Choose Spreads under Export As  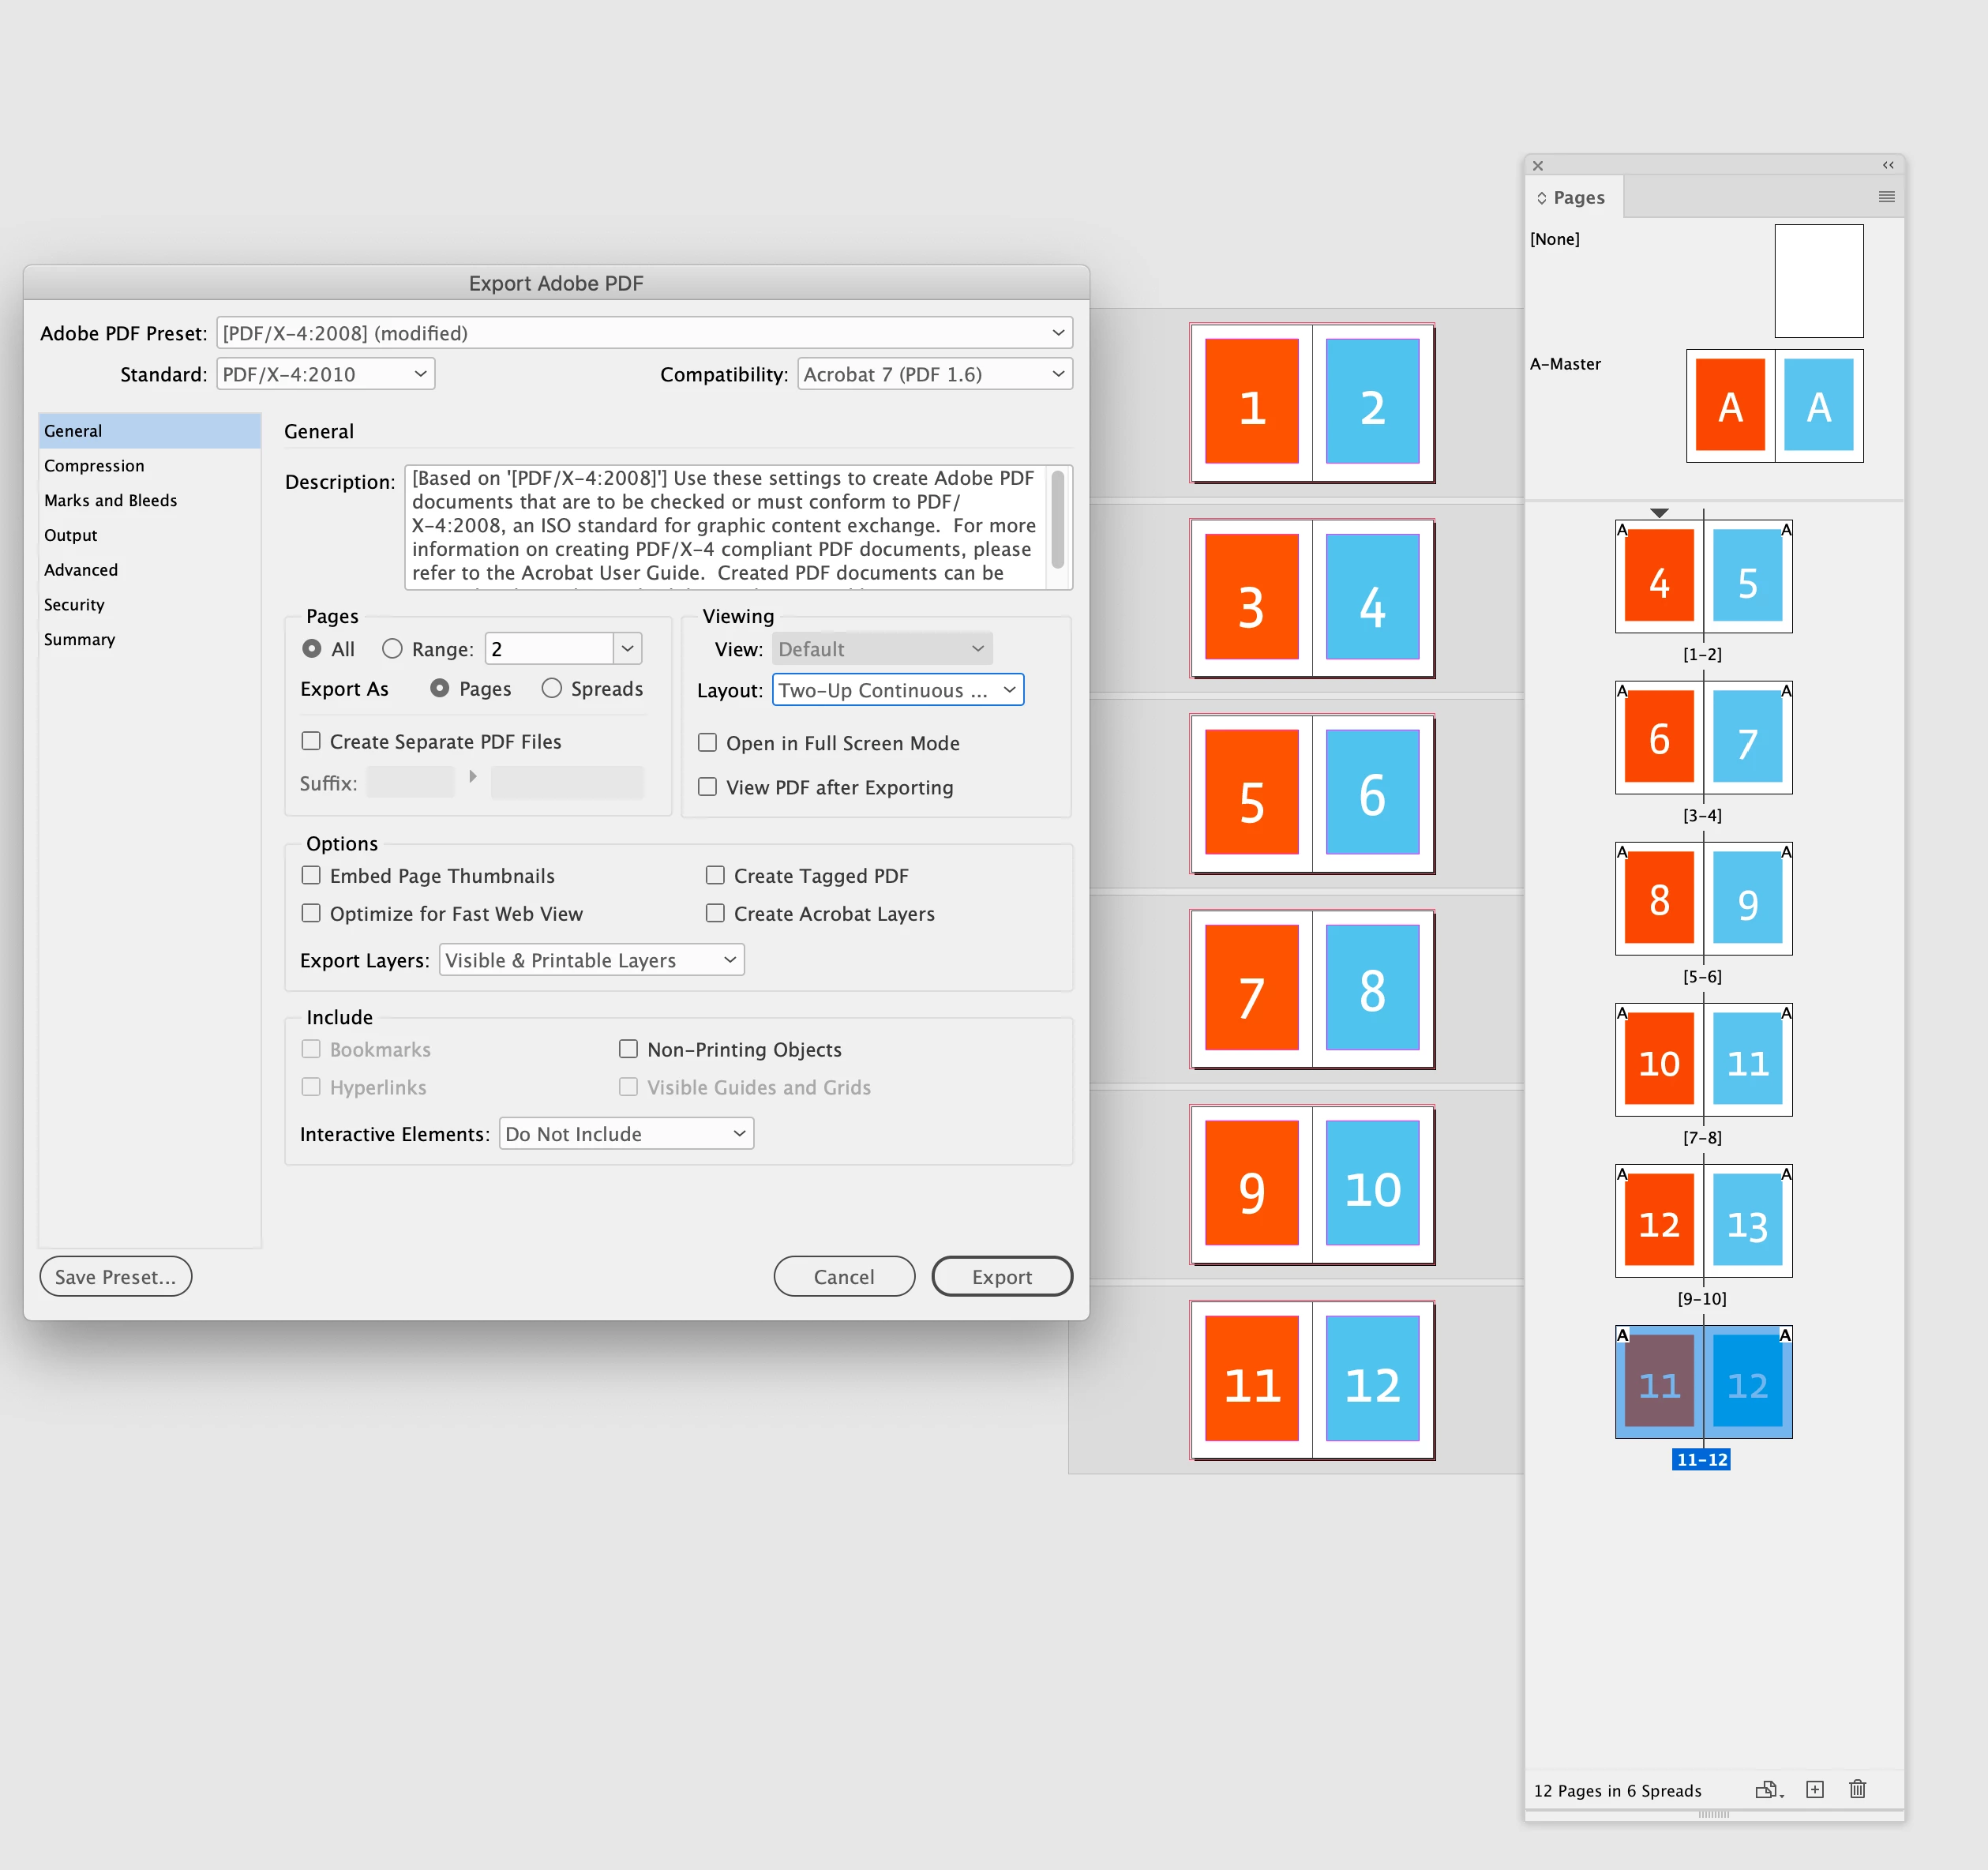(552, 688)
